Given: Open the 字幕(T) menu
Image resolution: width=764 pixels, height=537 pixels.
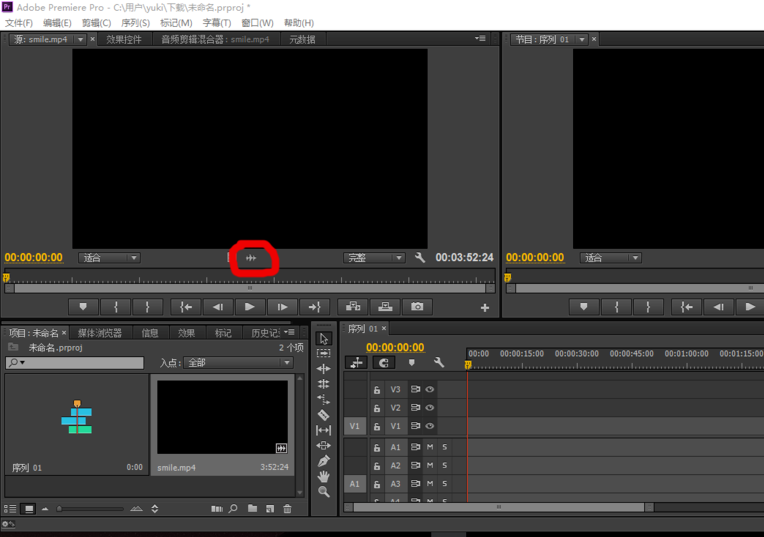Looking at the screenshot, I should [217, 23].
